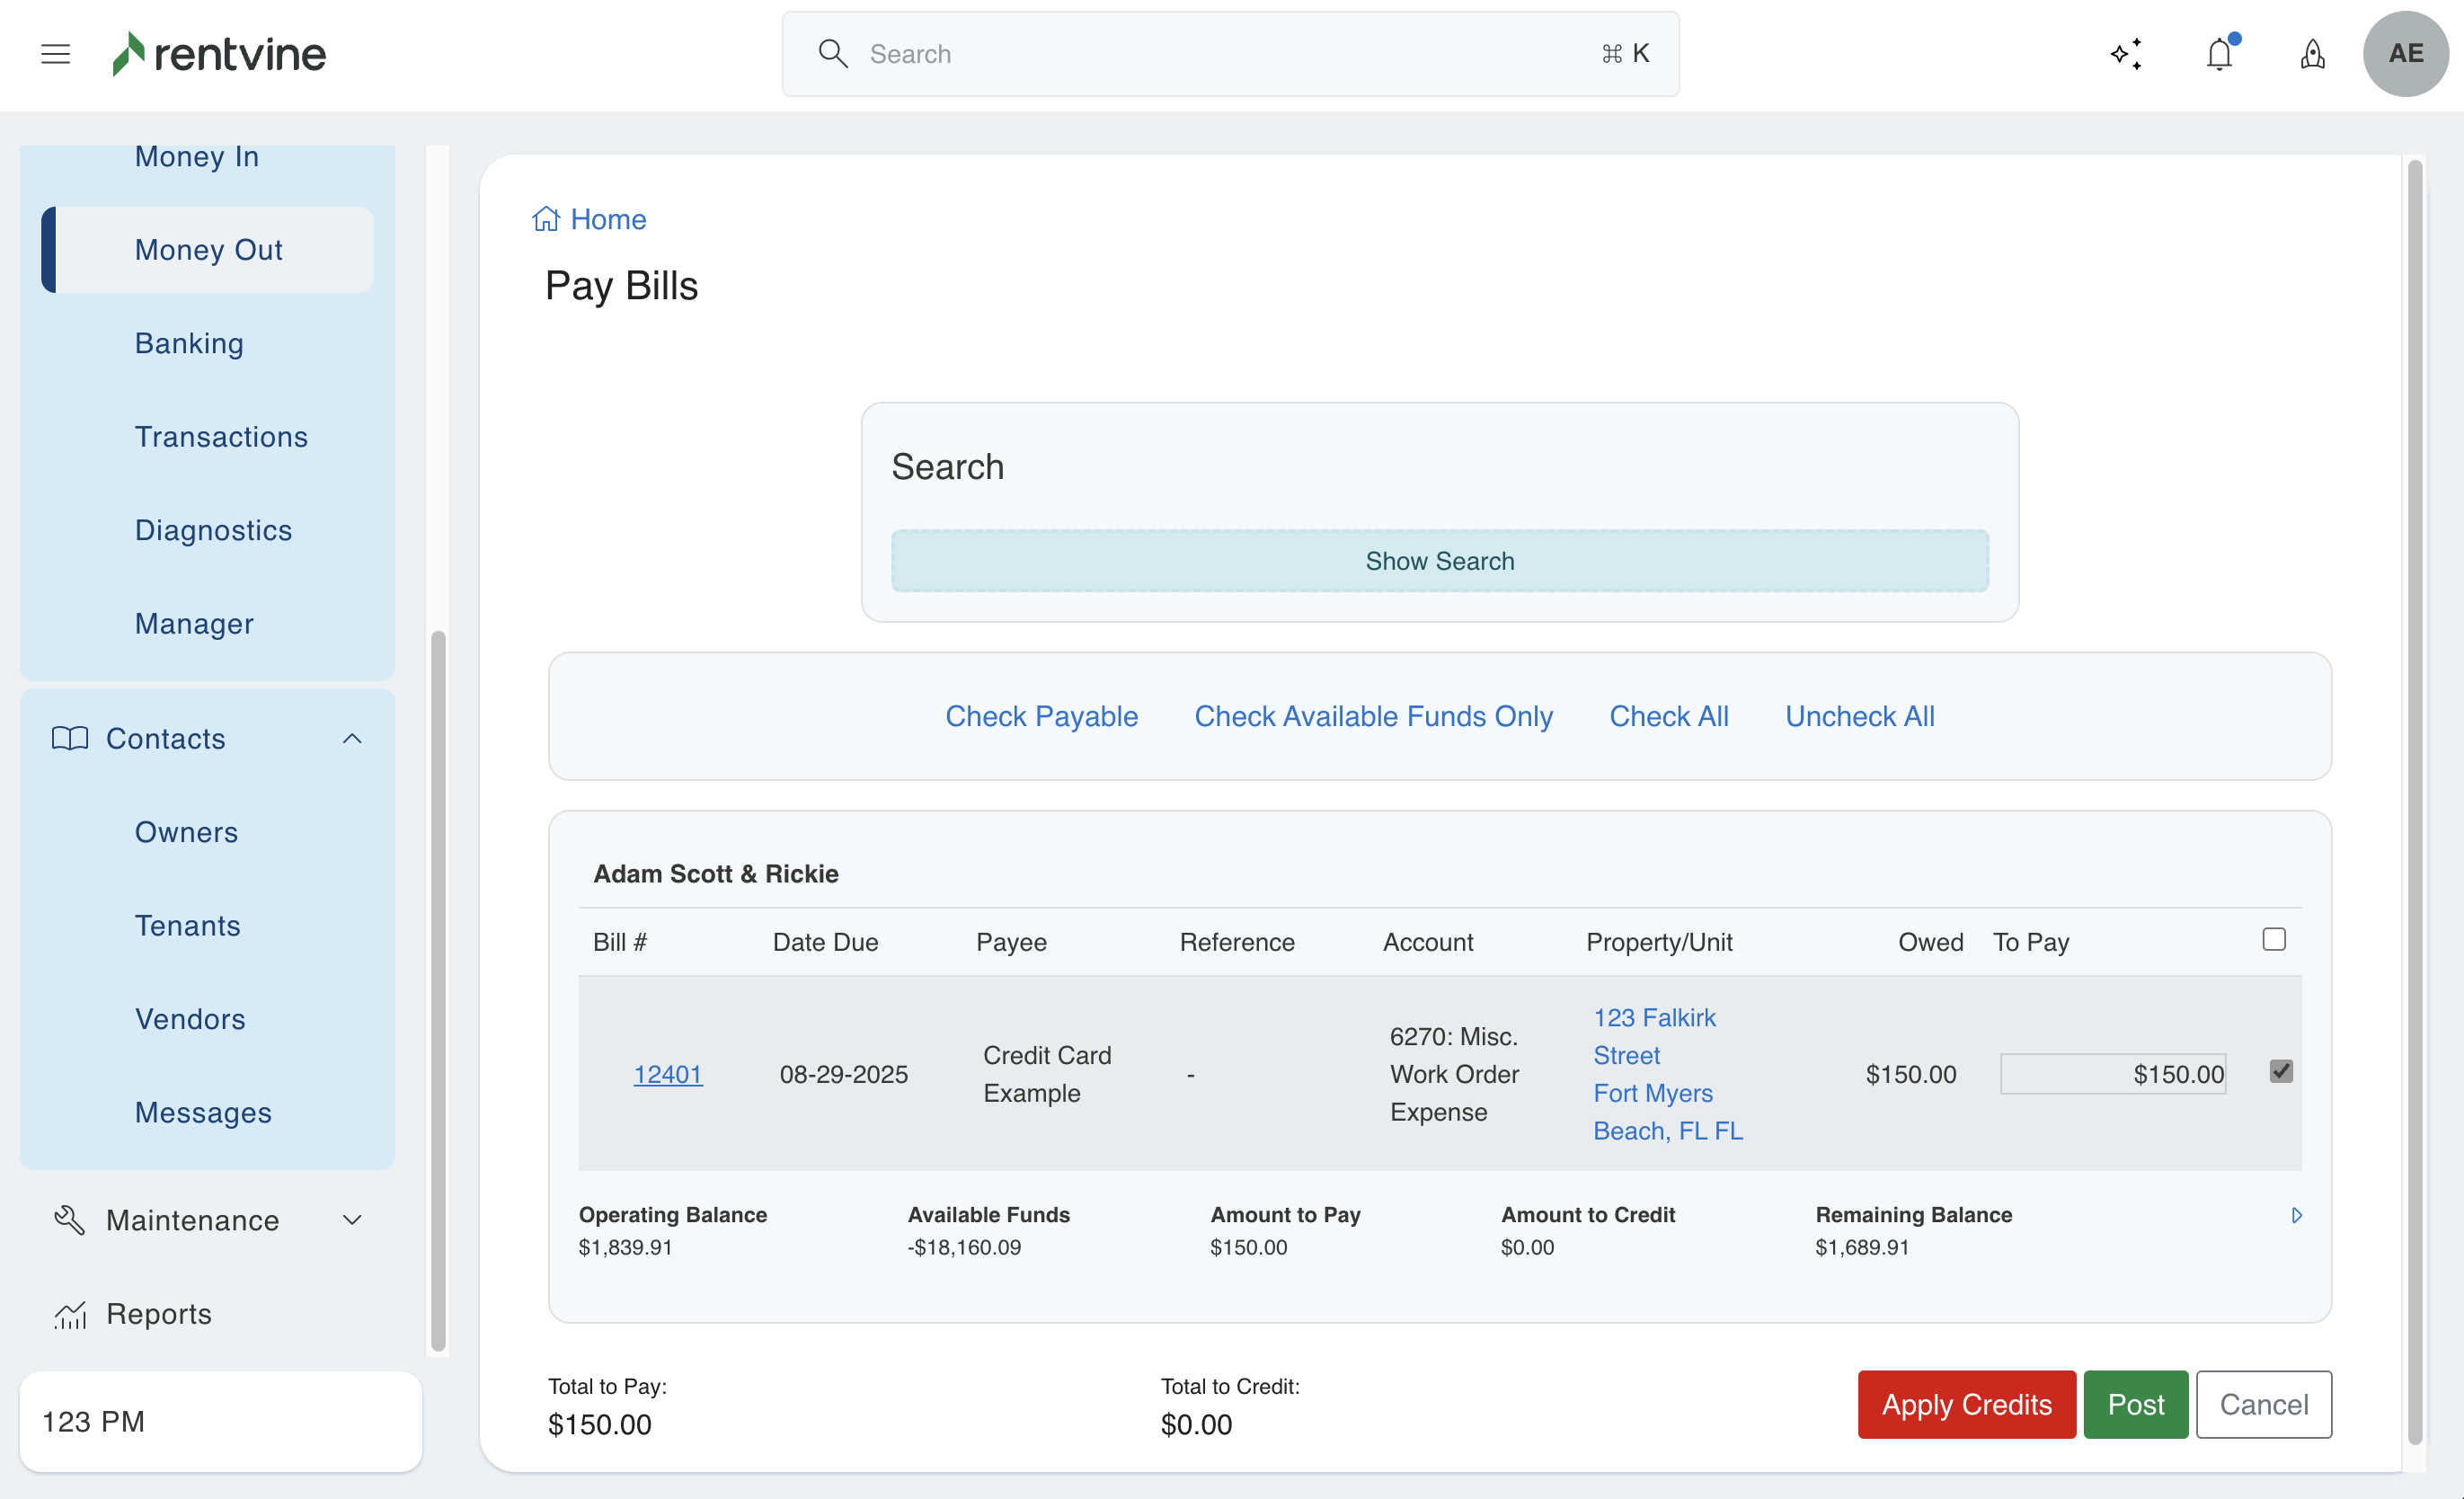Open the AE user avatar menu

point(2405,54)
